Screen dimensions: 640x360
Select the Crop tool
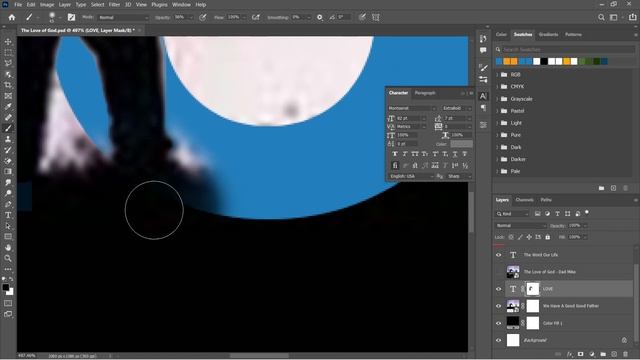pyautogui.click(x=8, y=85)
